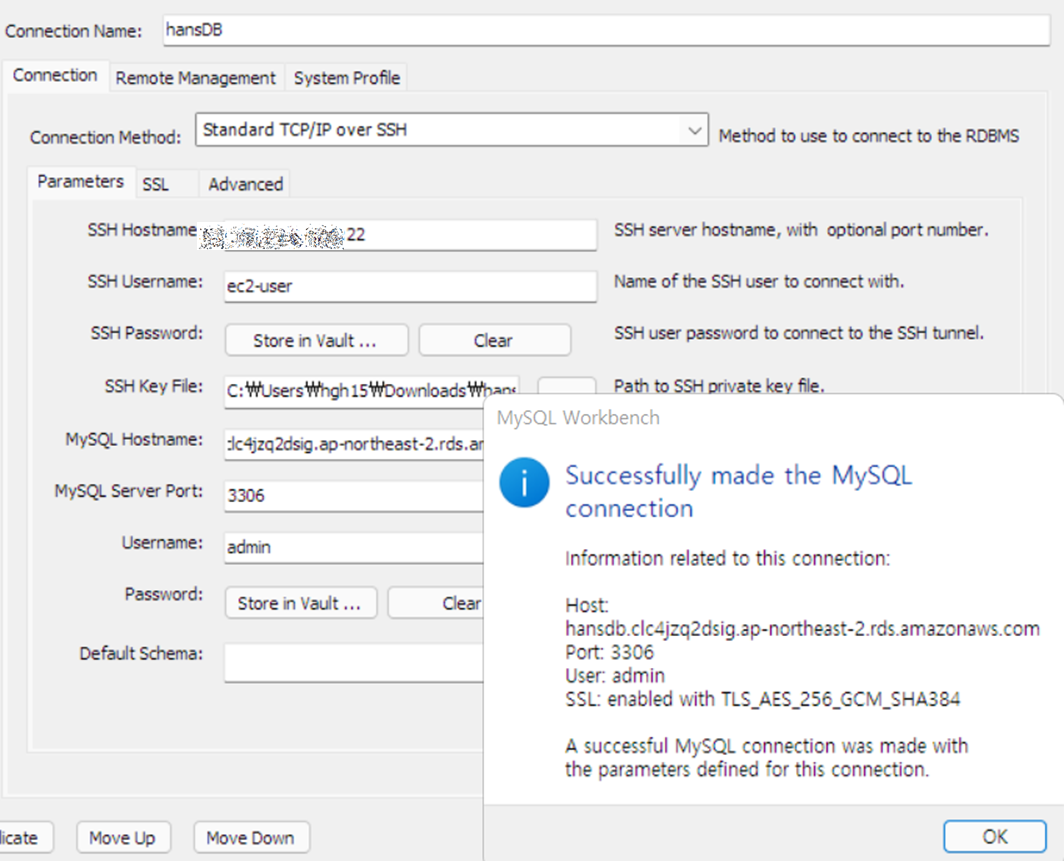Click the Default Schema input field
The image size is (1064, 861).
click(x=354, y=662)
